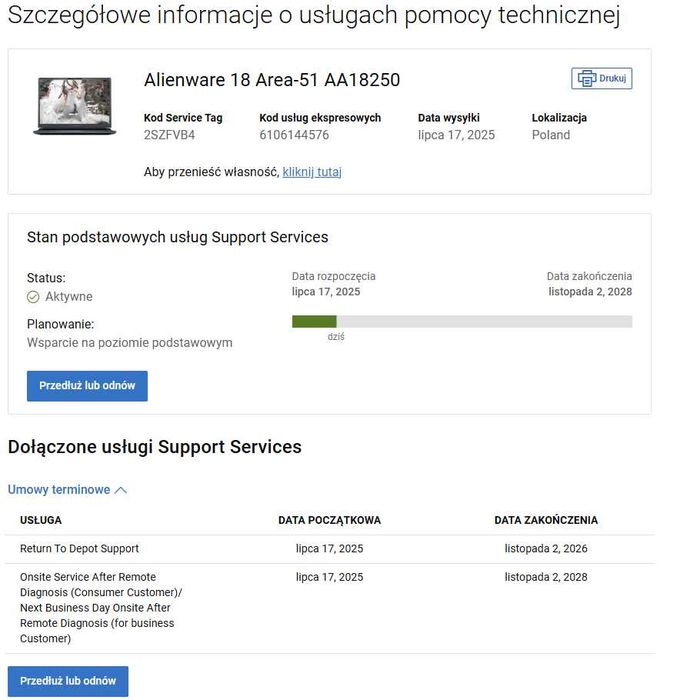Image resolution: width=680 pixels, height=700 pixels.
Task: Open the Alienware laptop product thumbnail
Action: tap(75, 105)
